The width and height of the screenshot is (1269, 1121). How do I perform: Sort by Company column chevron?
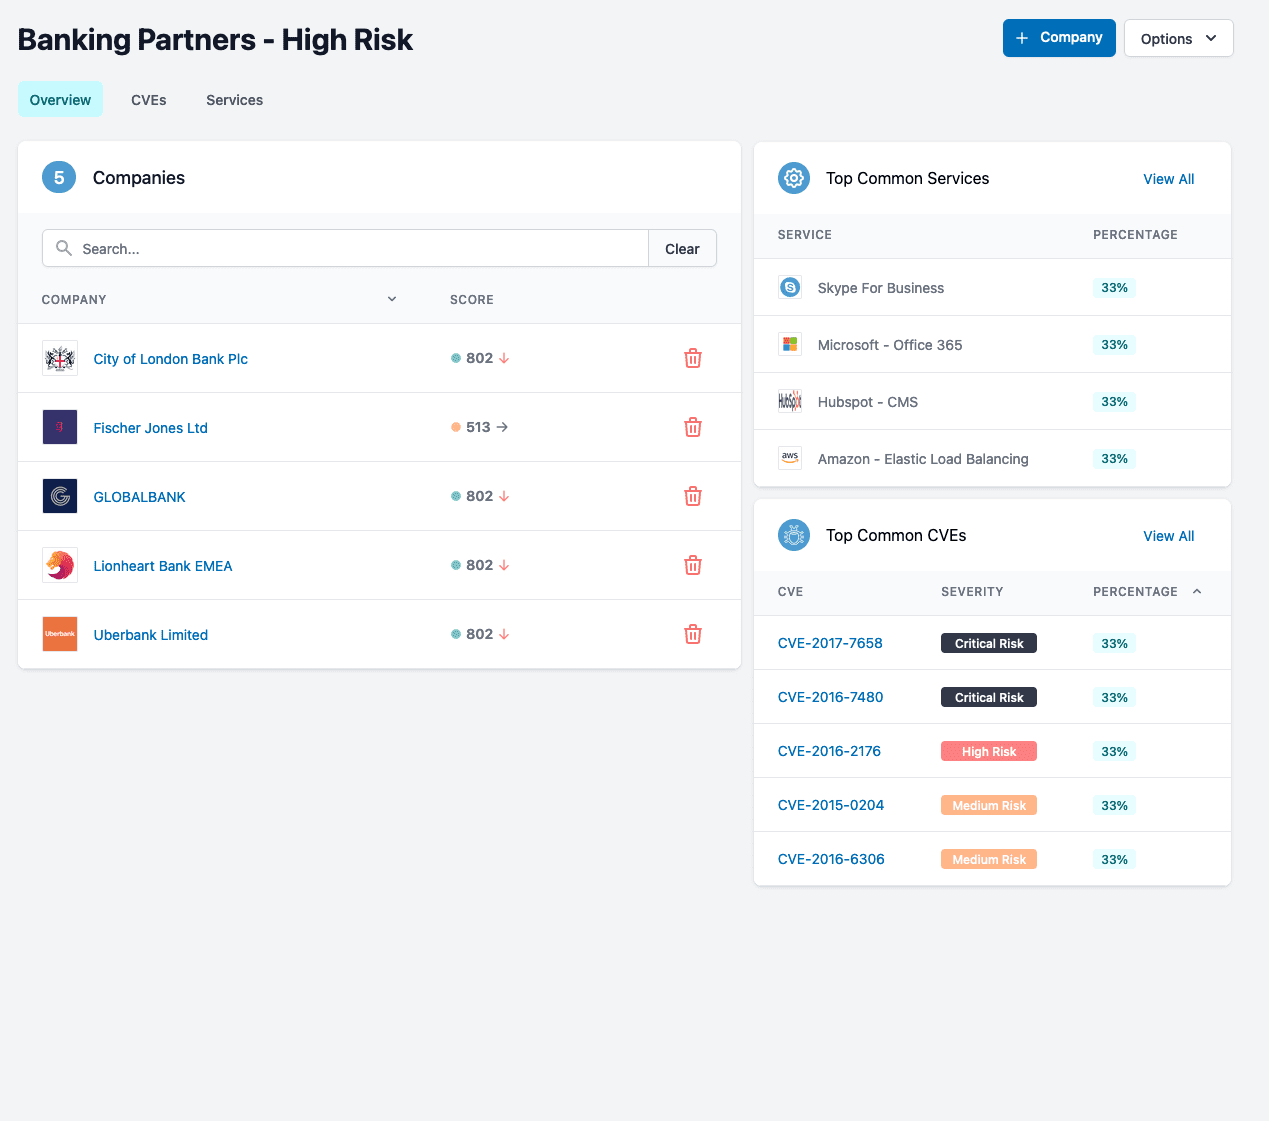coord(392,299)
